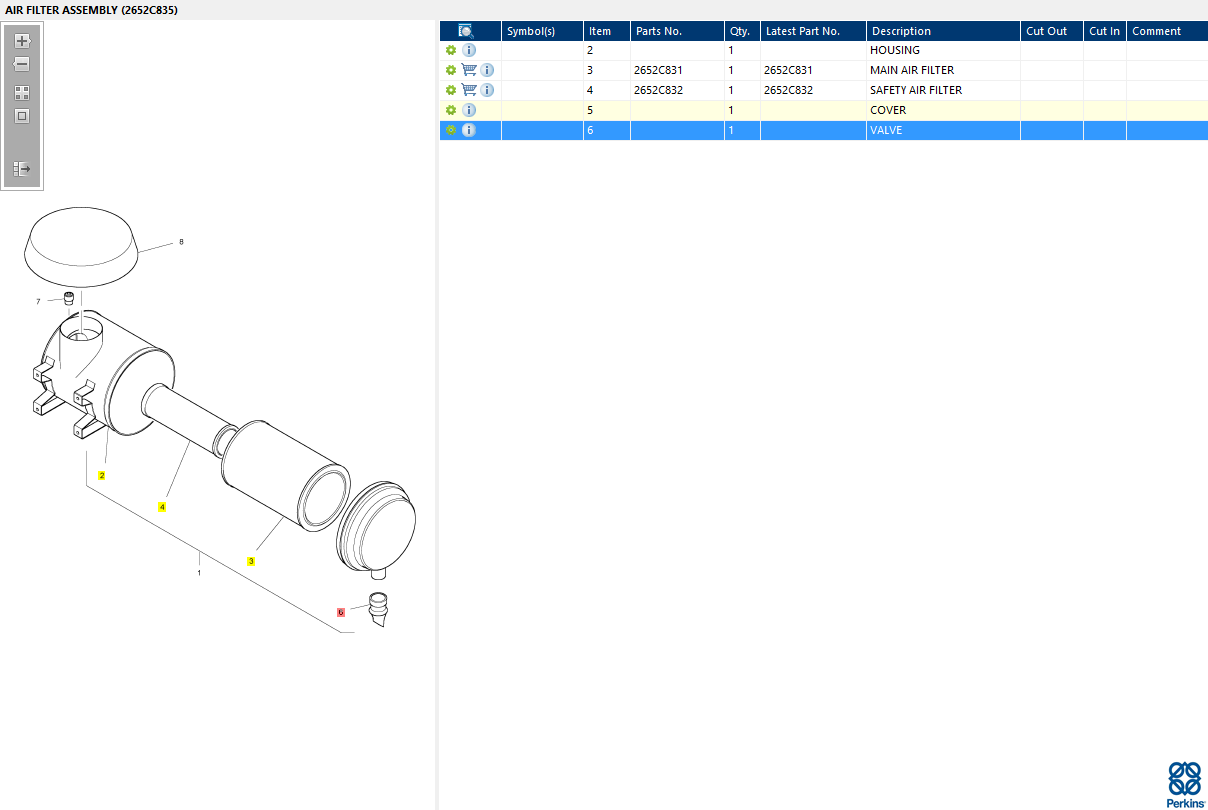Sort by Symbol(s) column header
1208x810 pixels.
pyautogui.click(x=542, y=31)
